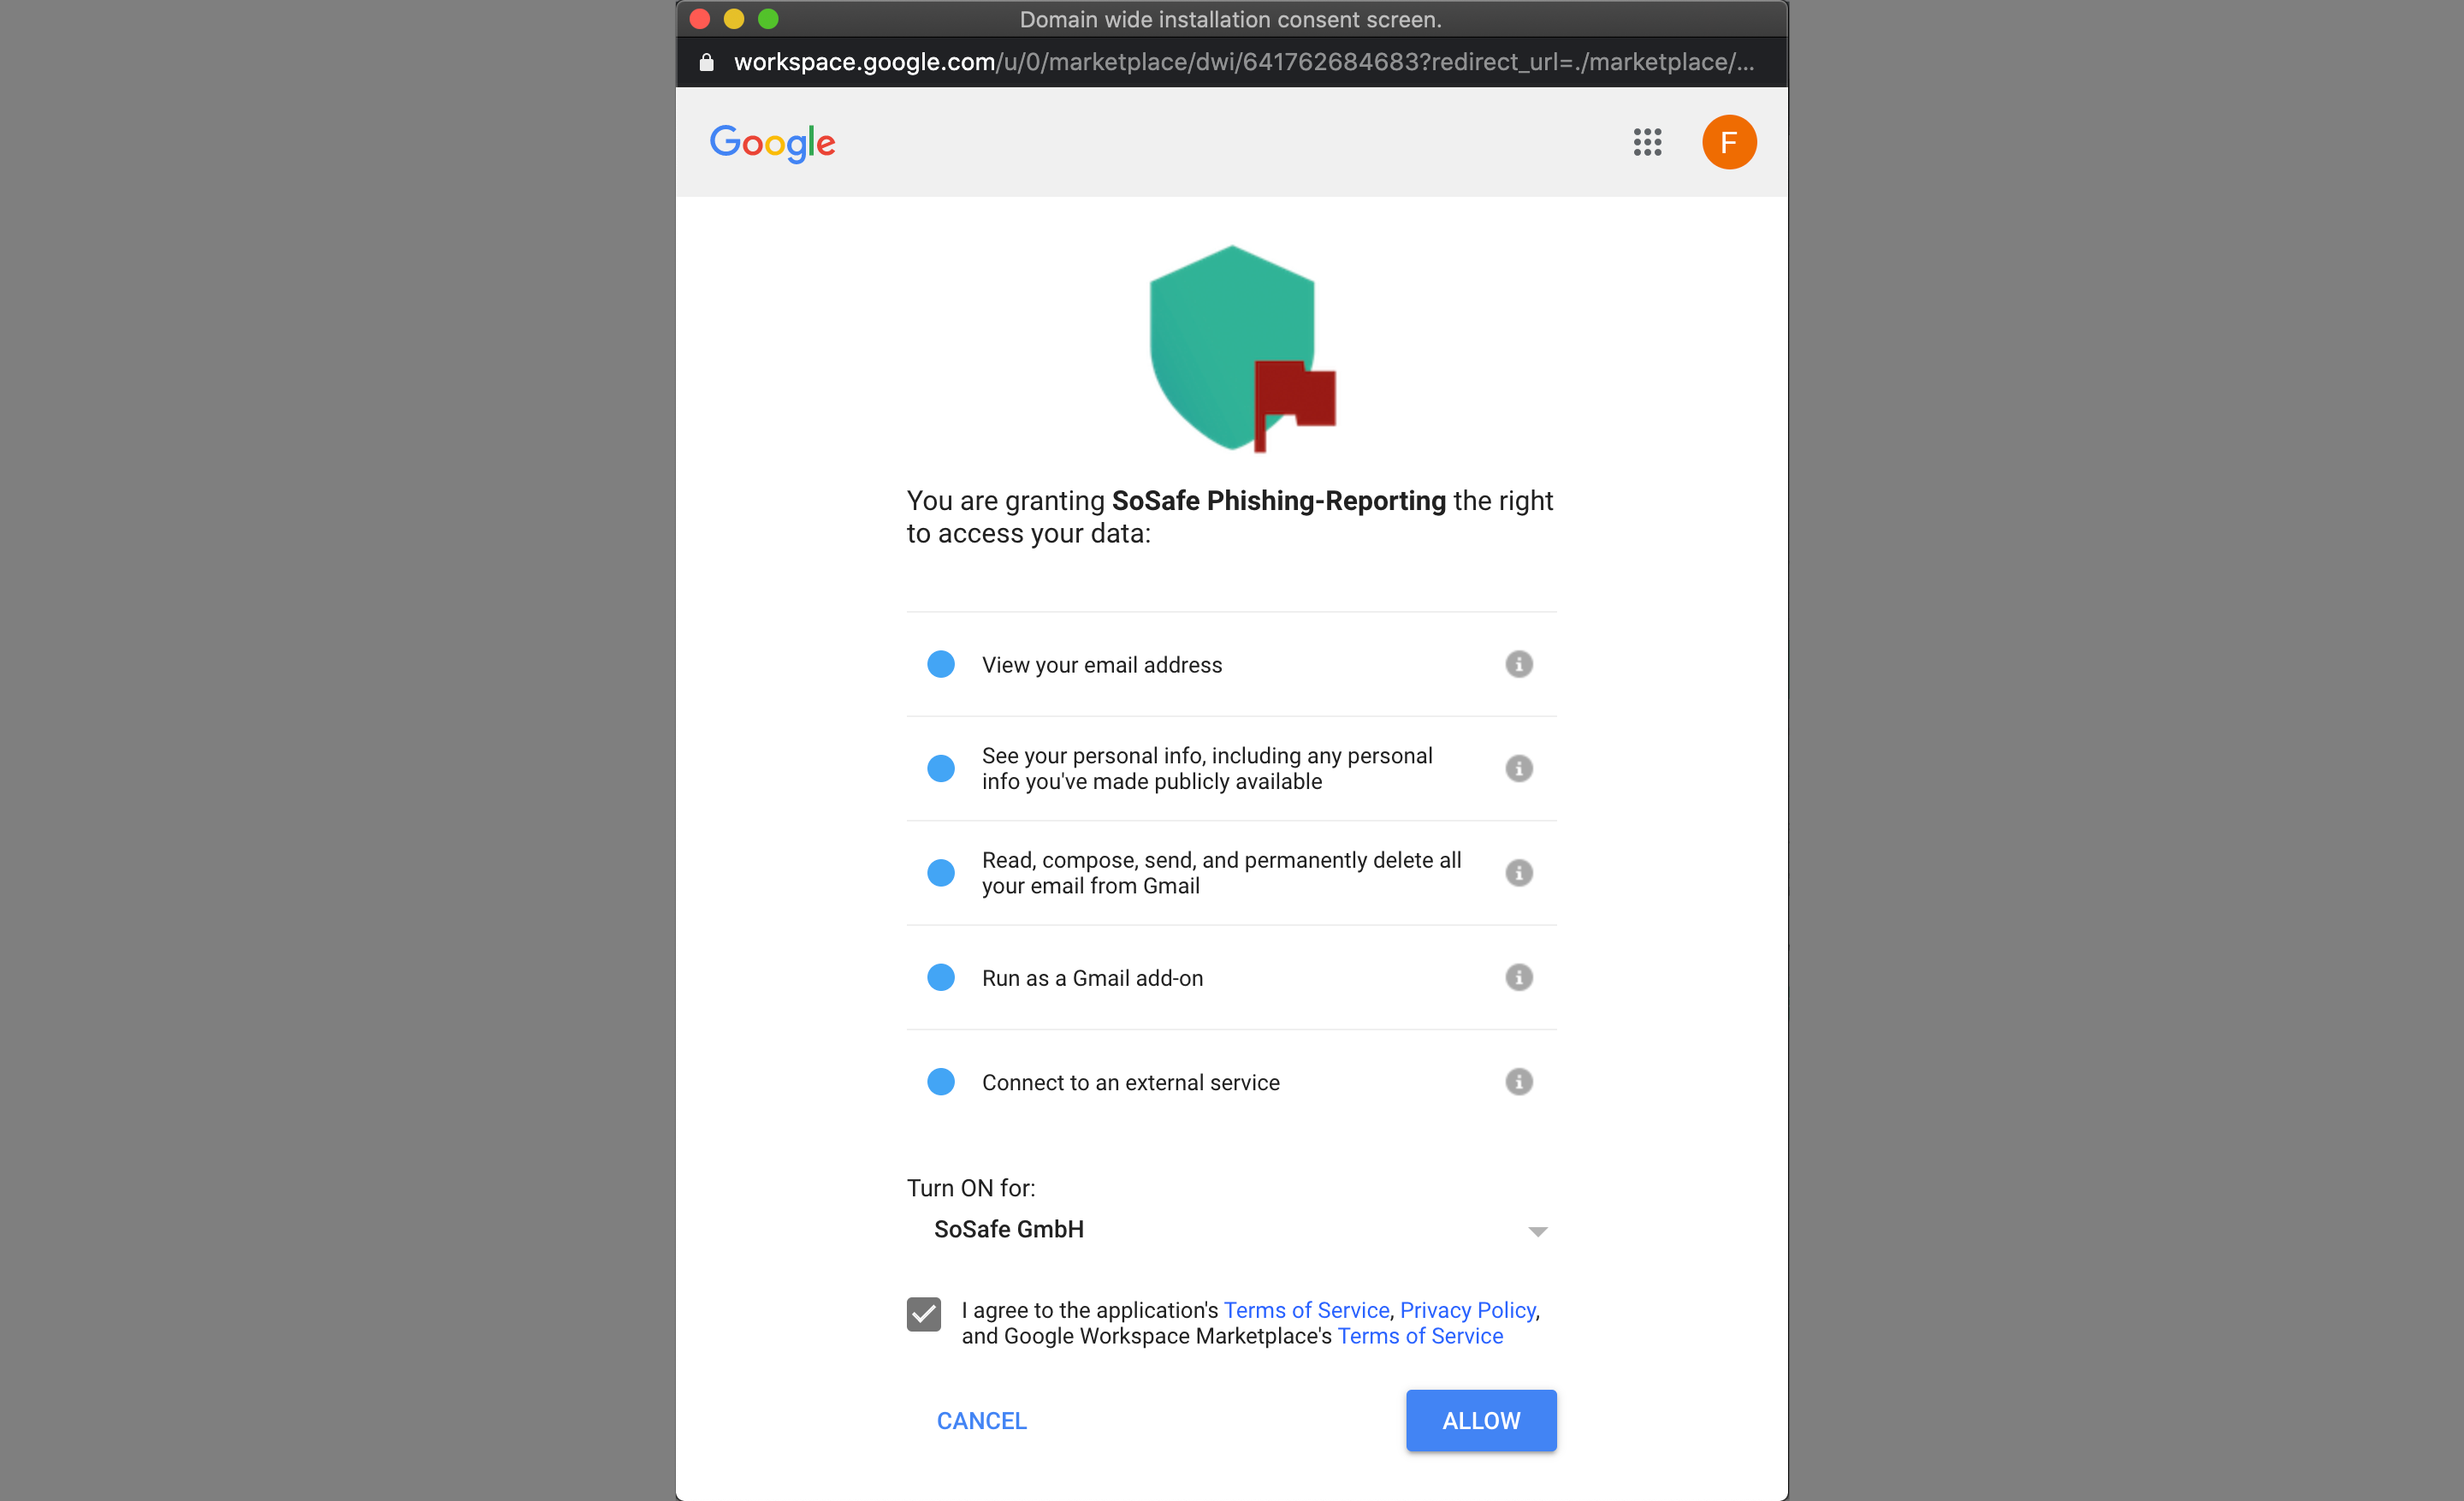Expand the SoSafe GmbH dropdown arrow

[x=1537, y=1231]
